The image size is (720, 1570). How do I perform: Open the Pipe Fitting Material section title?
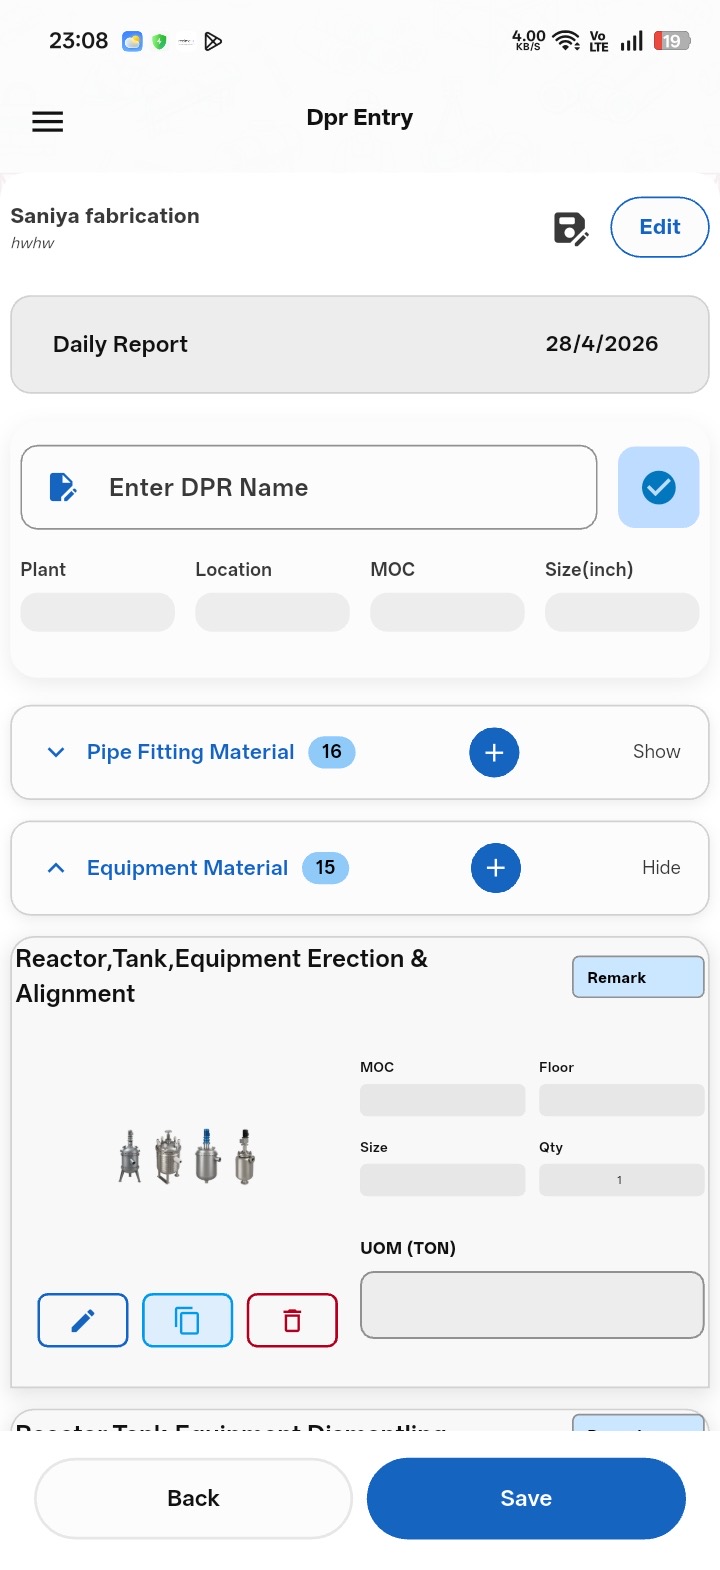click(191, 752)
